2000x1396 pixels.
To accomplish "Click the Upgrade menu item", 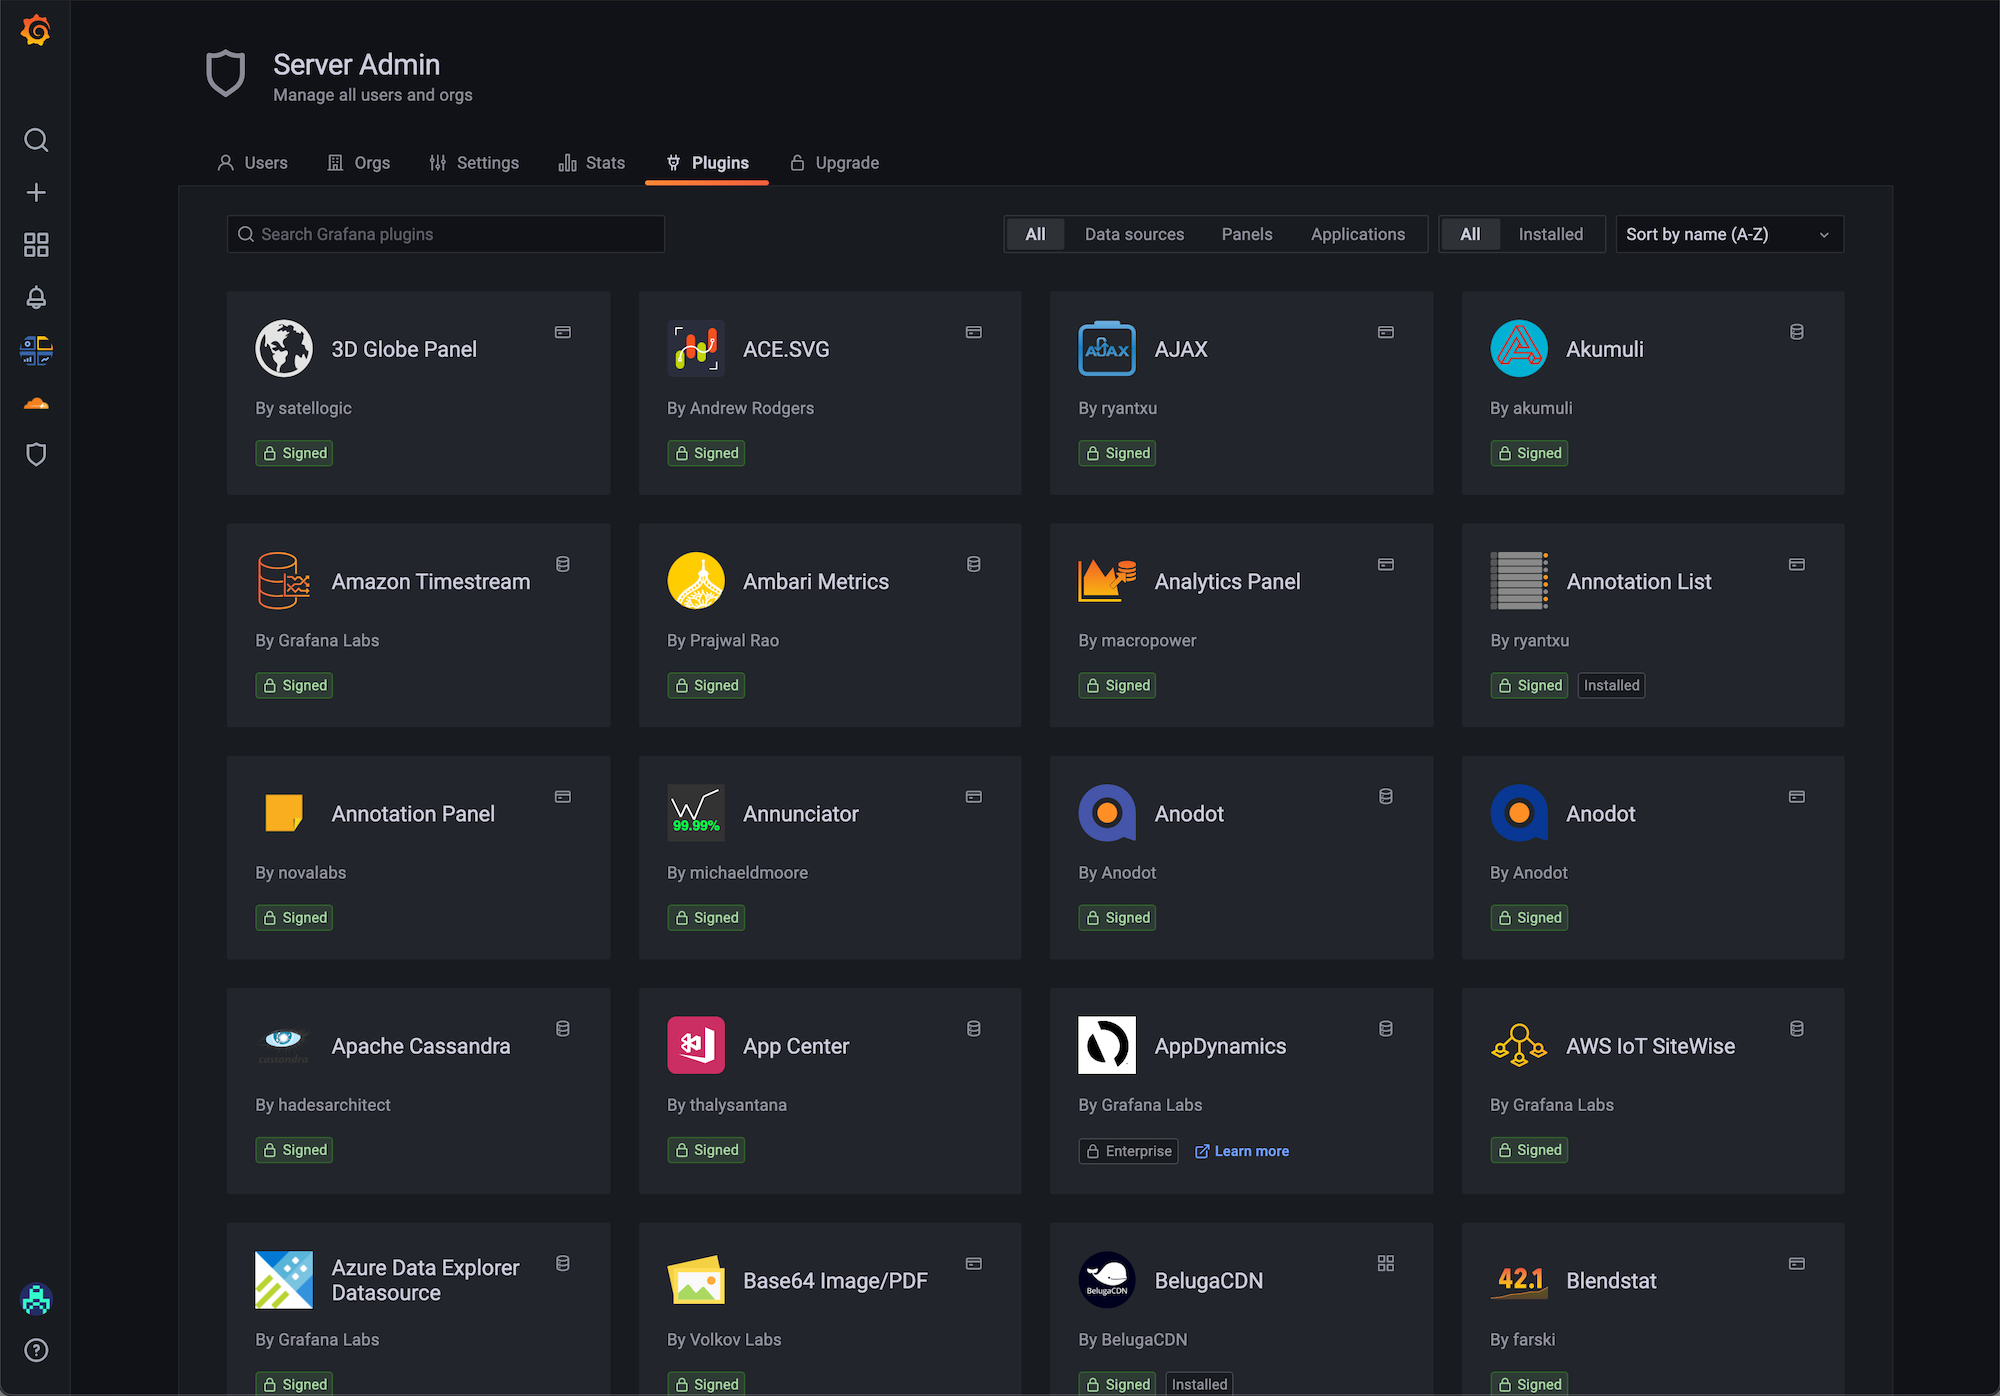I will tap(845, 163).
